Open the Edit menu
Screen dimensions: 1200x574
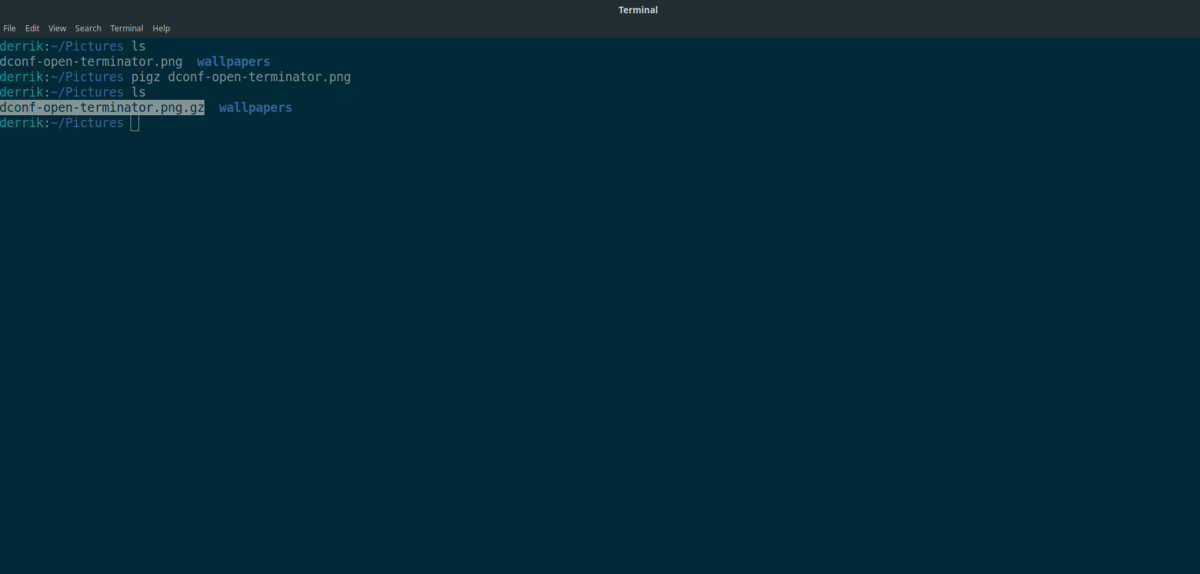point(33,28)
